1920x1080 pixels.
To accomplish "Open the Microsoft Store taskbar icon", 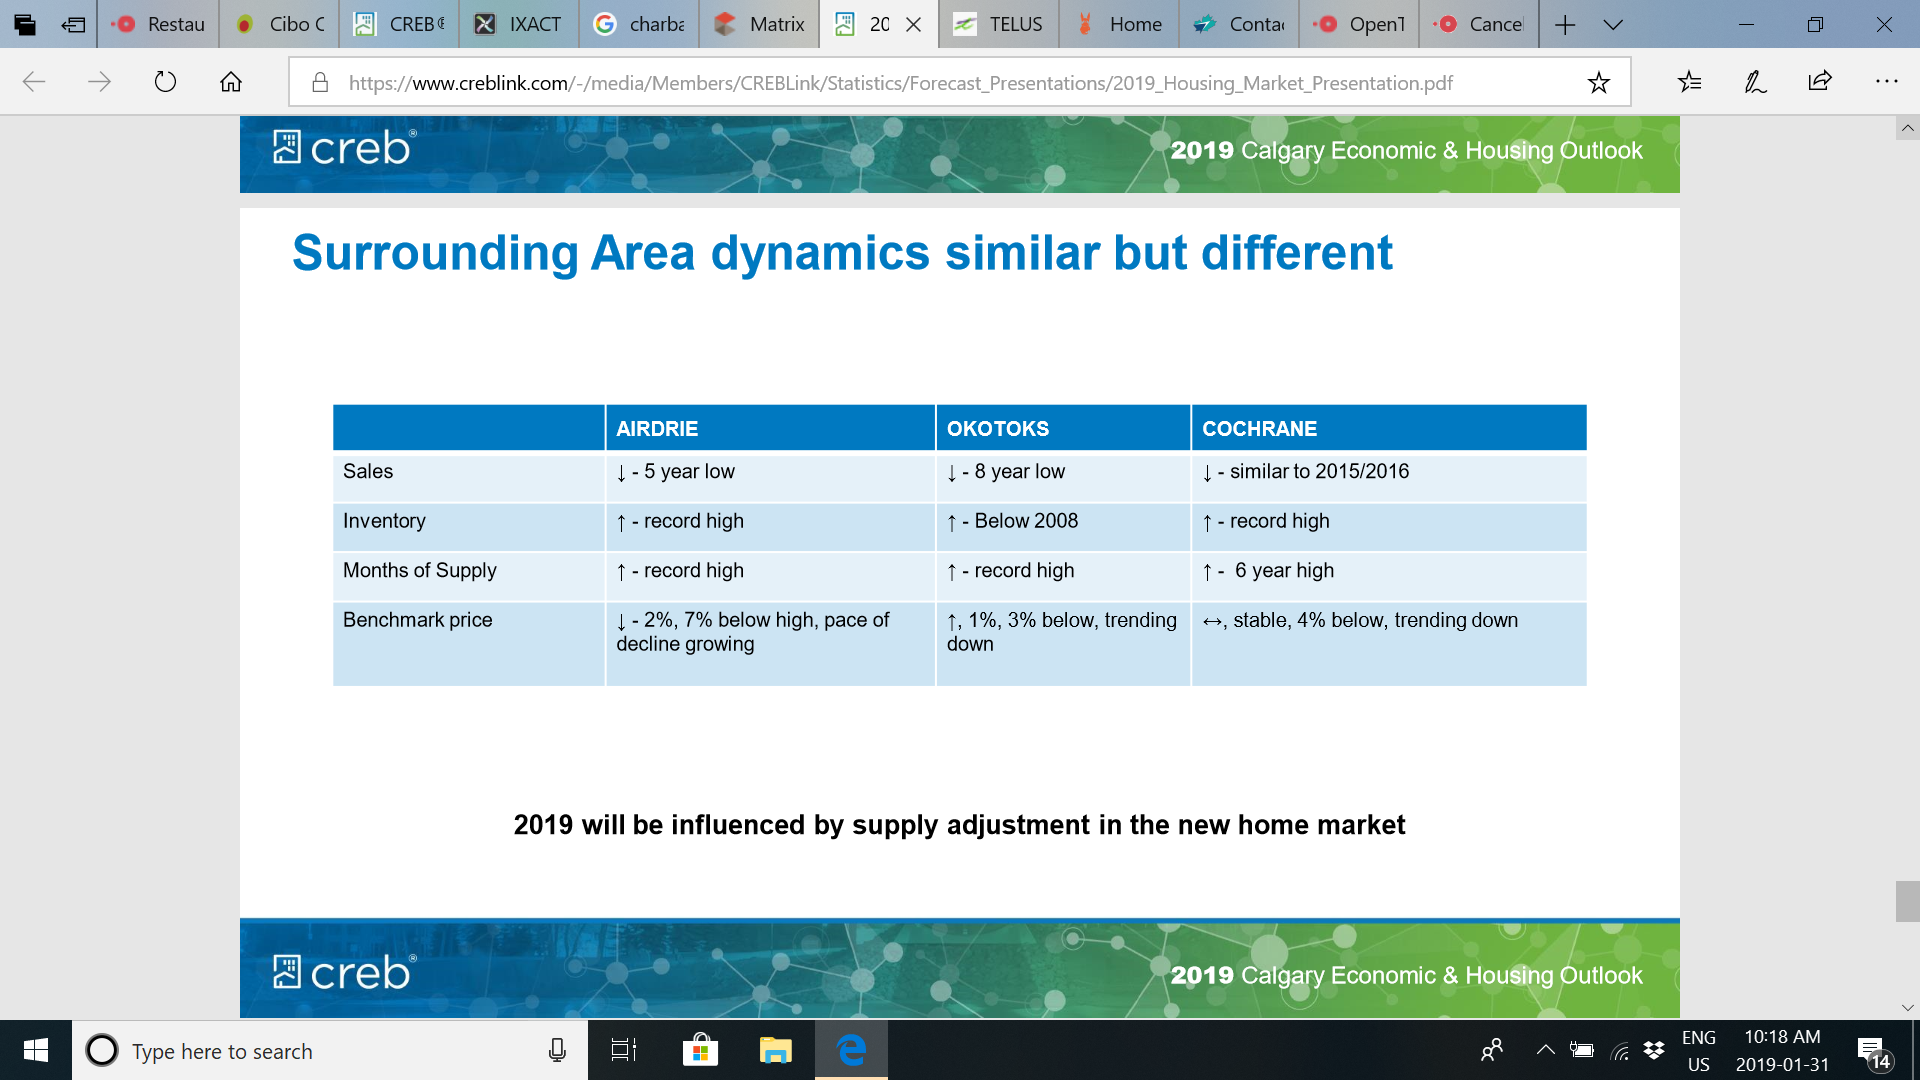I will pyautogui.click(x=700, y=1050).
